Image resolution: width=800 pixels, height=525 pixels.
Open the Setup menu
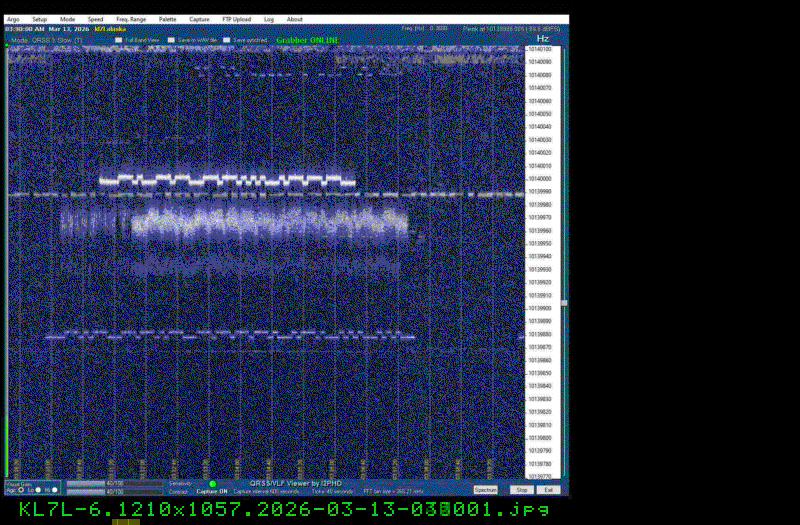coord(39,19)
